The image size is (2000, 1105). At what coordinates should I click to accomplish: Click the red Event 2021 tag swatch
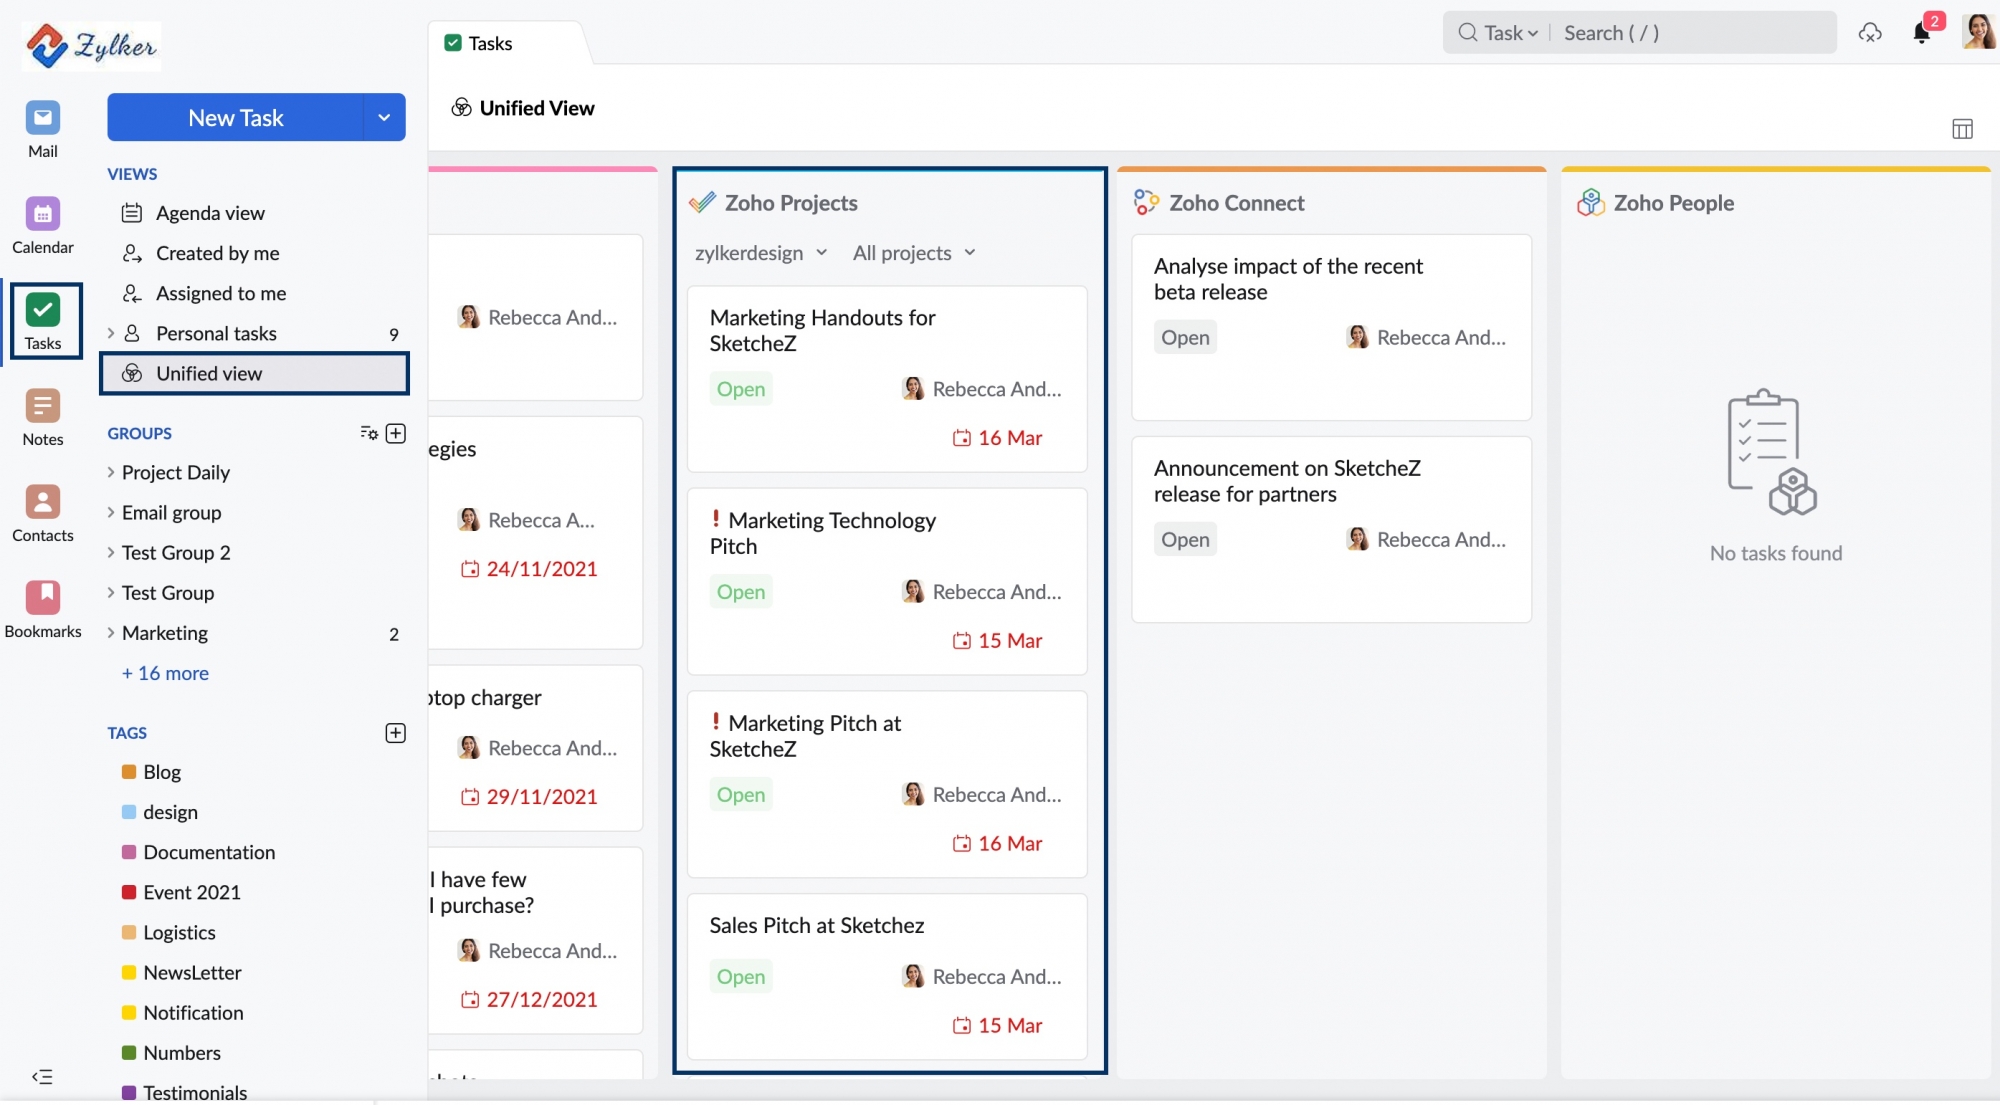click(129, 892)
